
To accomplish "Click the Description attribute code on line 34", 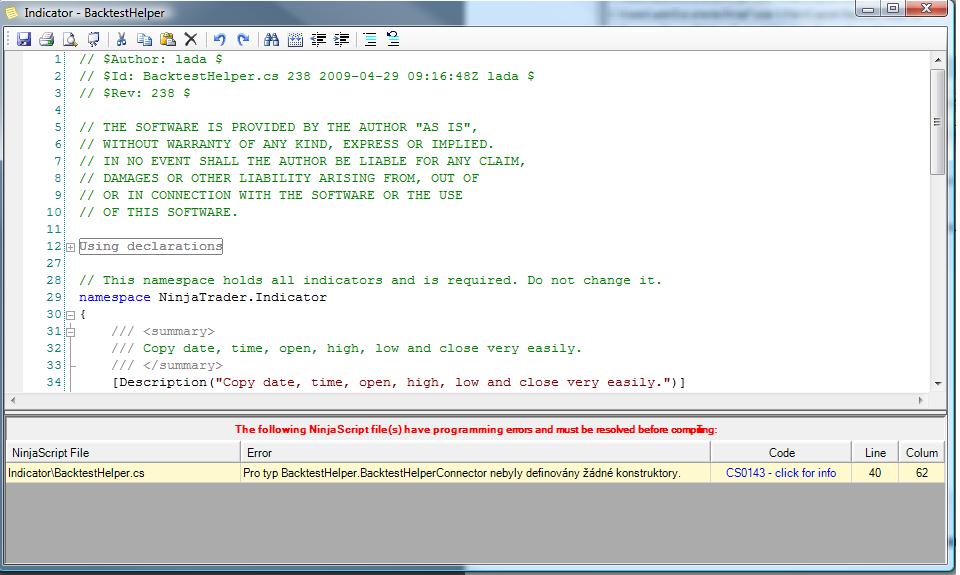I will point(399,382).
